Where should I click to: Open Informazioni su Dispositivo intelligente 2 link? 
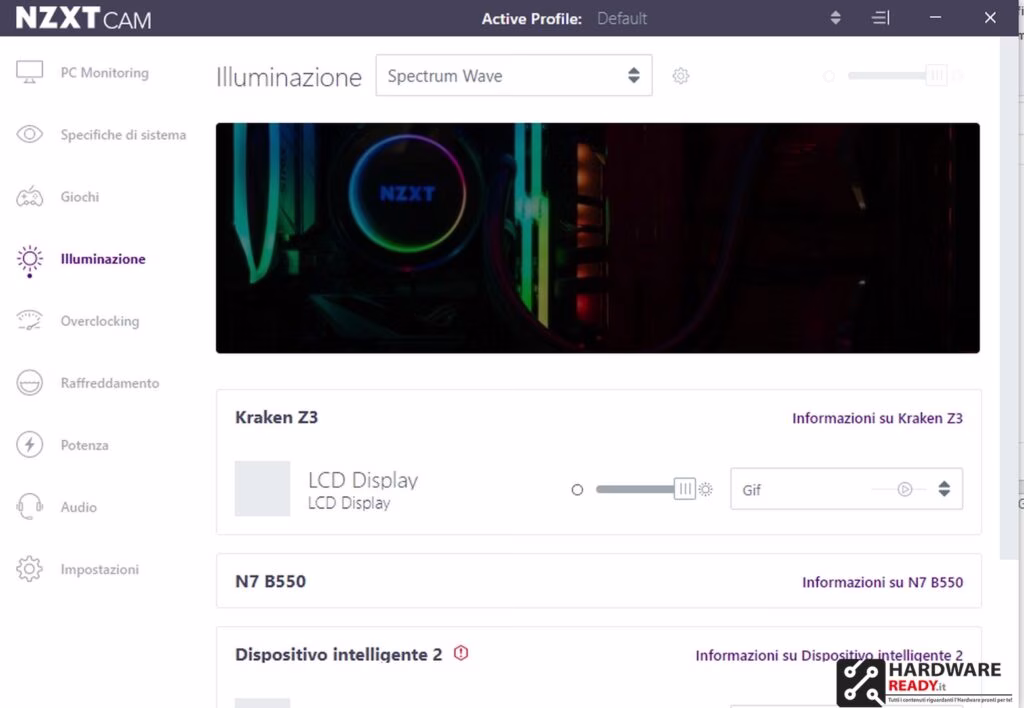[829, 654]
